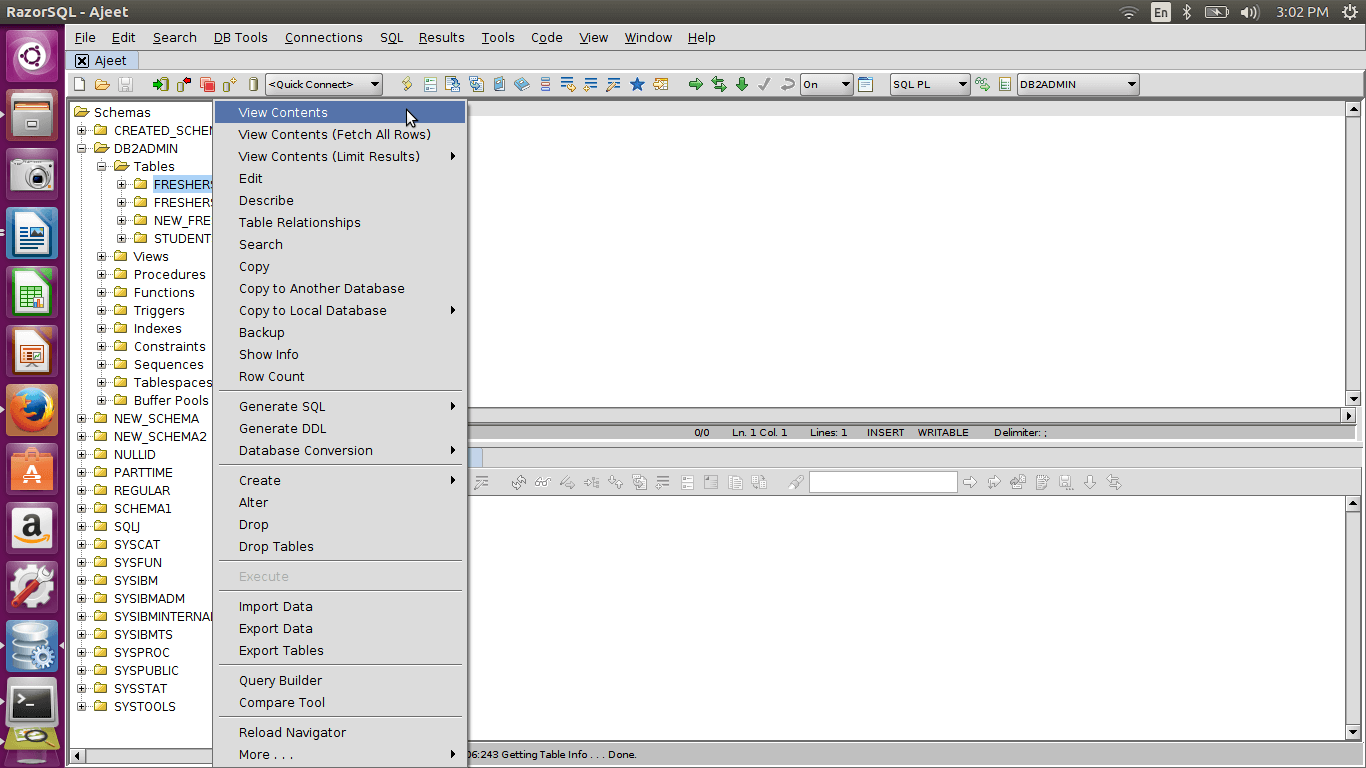Select View Contents in context menu
1366x768 pixels.
[340, 113]
